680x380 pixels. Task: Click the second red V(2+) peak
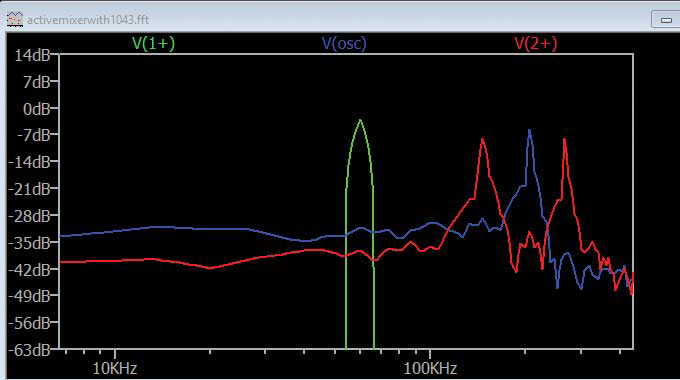(x=564, y=139)
